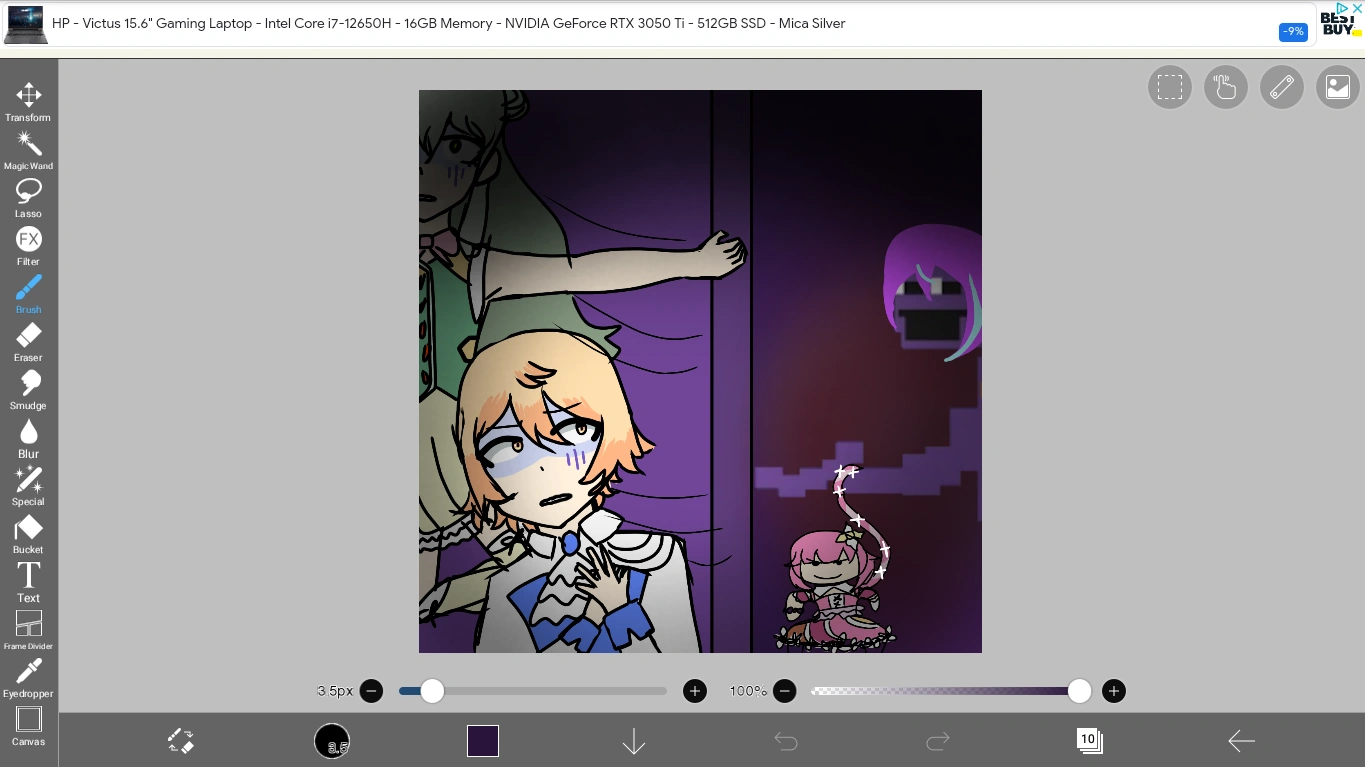Select the Magic Wand tool

28,150
